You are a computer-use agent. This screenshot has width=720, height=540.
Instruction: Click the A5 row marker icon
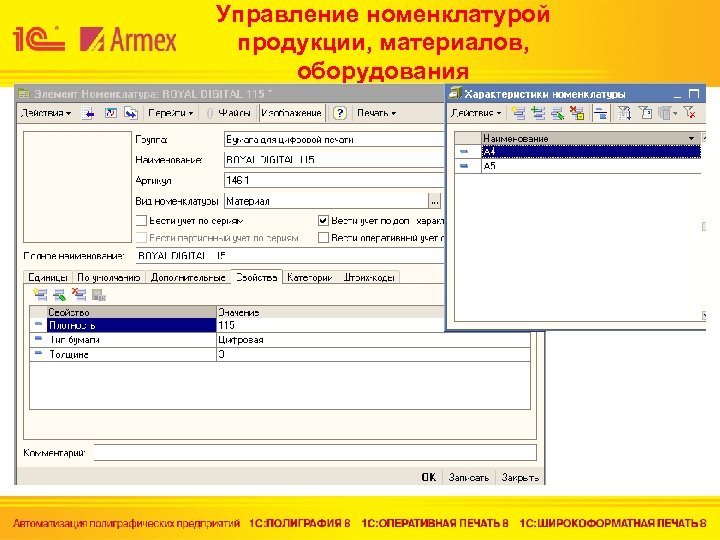click(464, 166)
